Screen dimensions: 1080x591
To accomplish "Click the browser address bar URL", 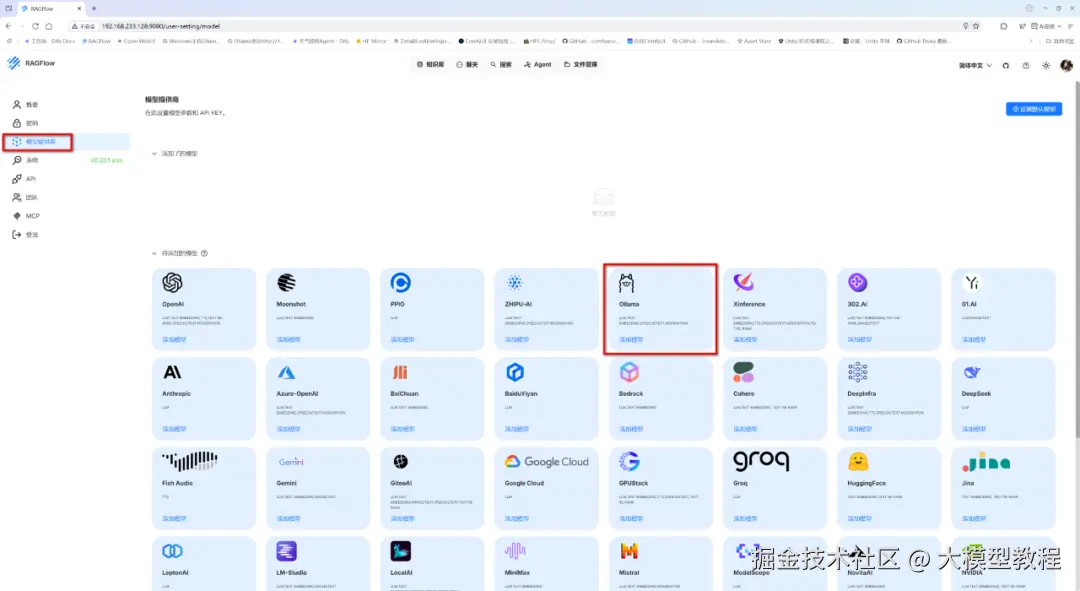I will point(161,26).
